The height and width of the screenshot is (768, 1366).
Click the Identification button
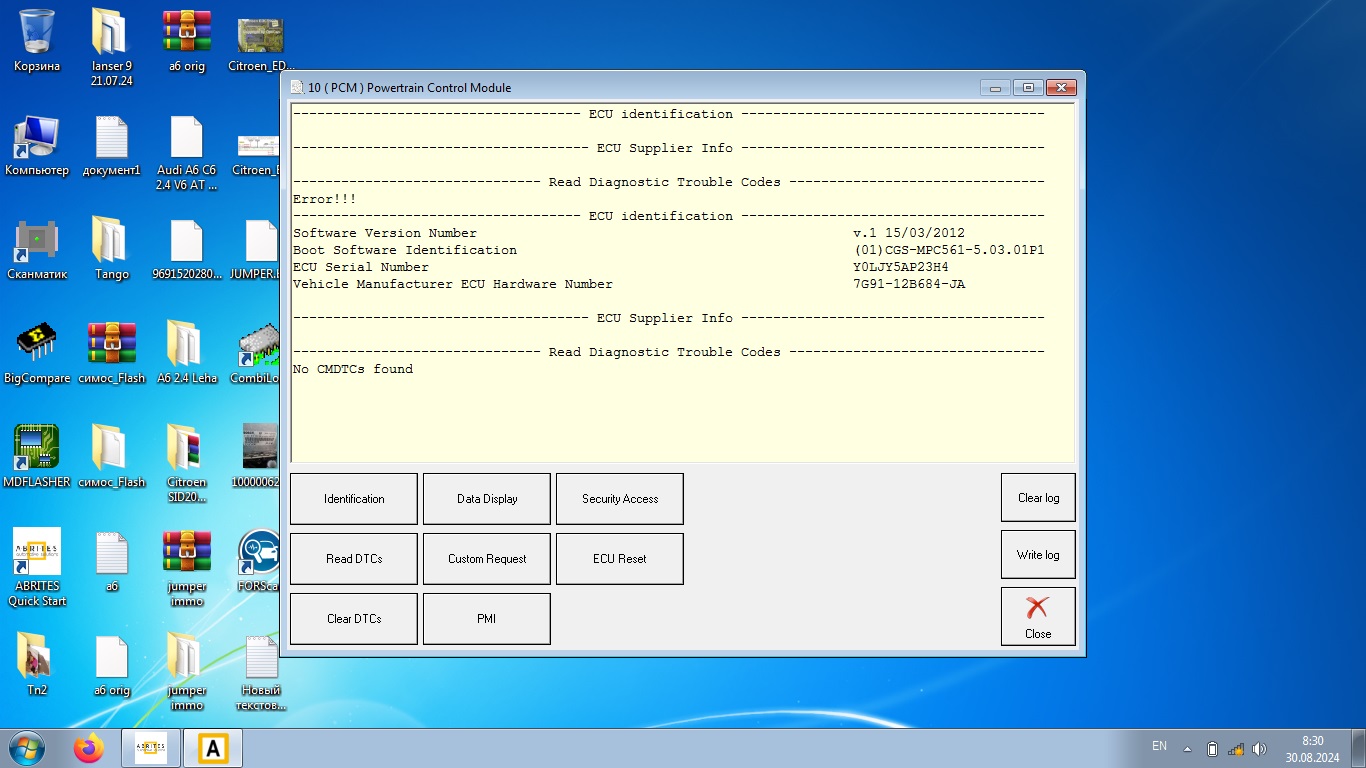pos(353,499)
